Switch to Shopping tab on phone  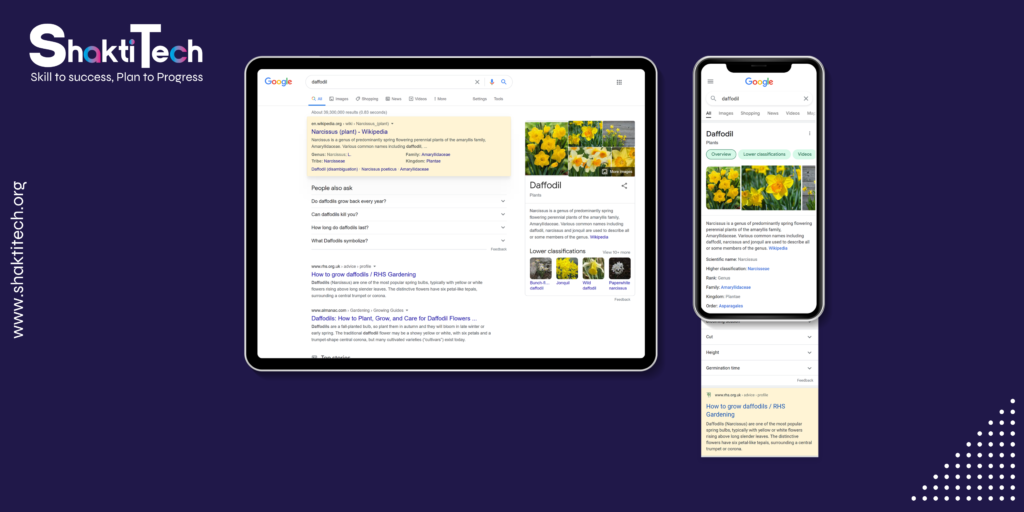tap(750, 113)
